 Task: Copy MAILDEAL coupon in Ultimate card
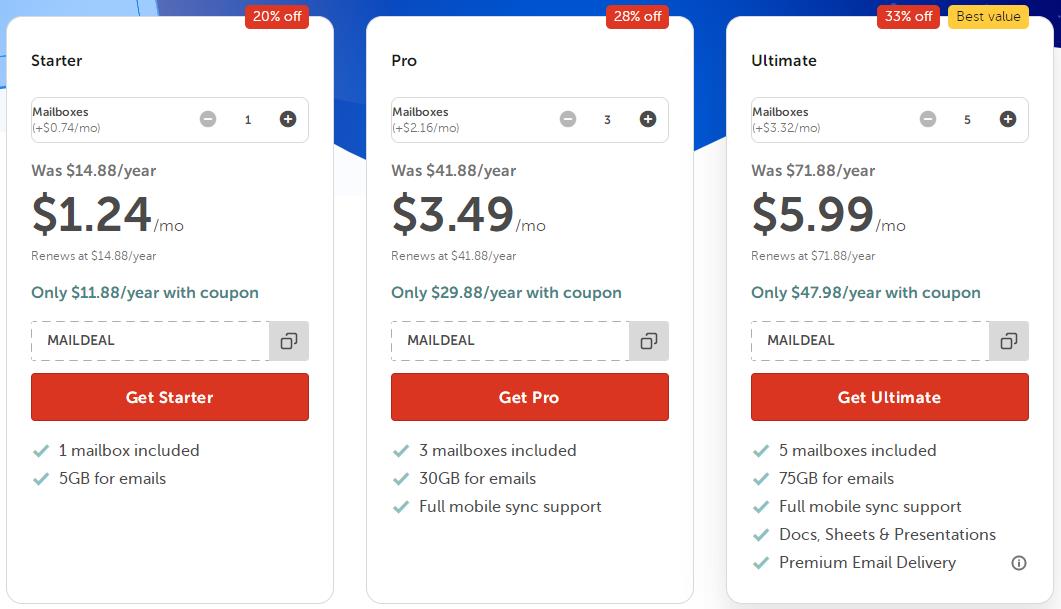(1009, 341)
